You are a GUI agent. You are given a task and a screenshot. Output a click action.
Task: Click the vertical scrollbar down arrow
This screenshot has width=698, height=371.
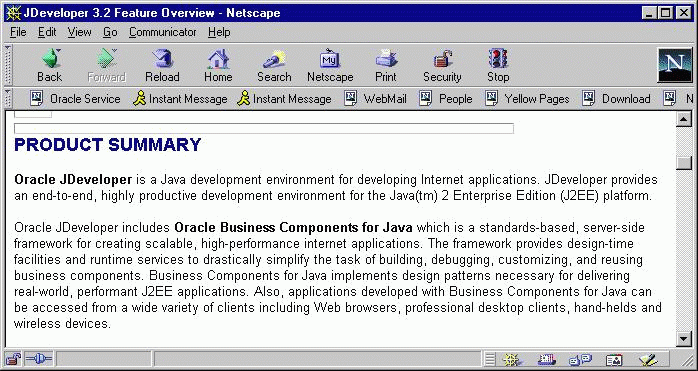683,339
